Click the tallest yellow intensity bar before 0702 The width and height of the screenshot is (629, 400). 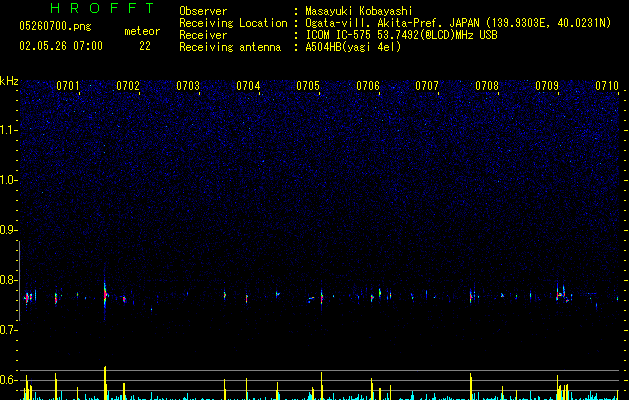105,383
